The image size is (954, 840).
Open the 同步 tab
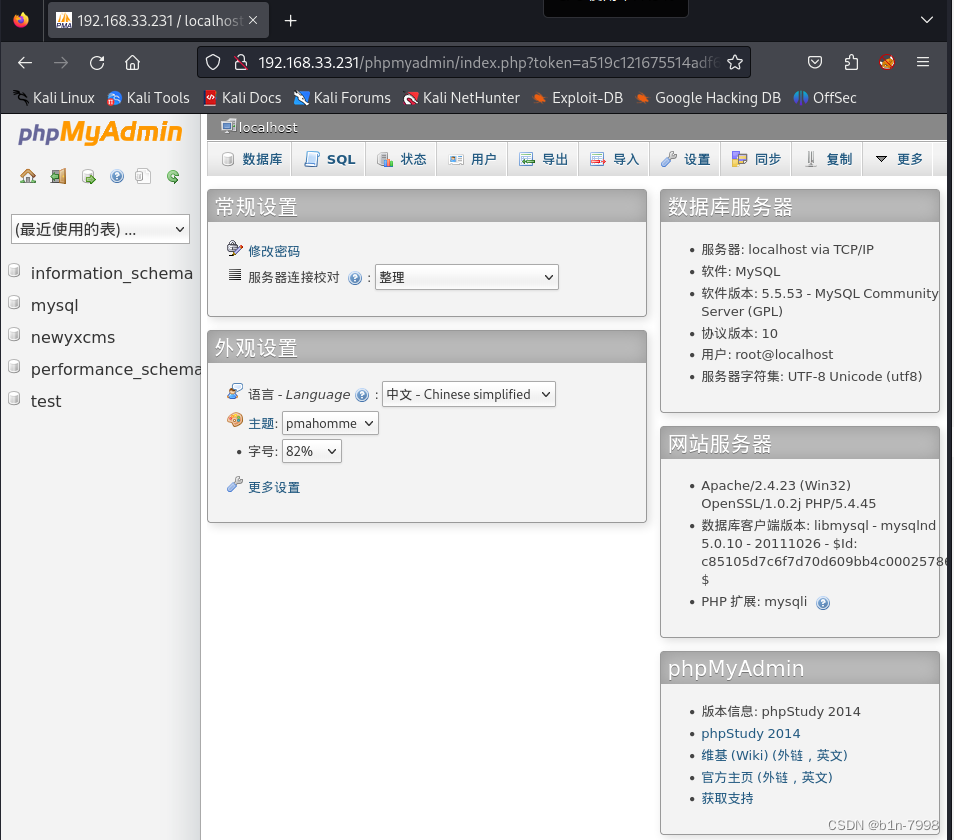point(756,159)
